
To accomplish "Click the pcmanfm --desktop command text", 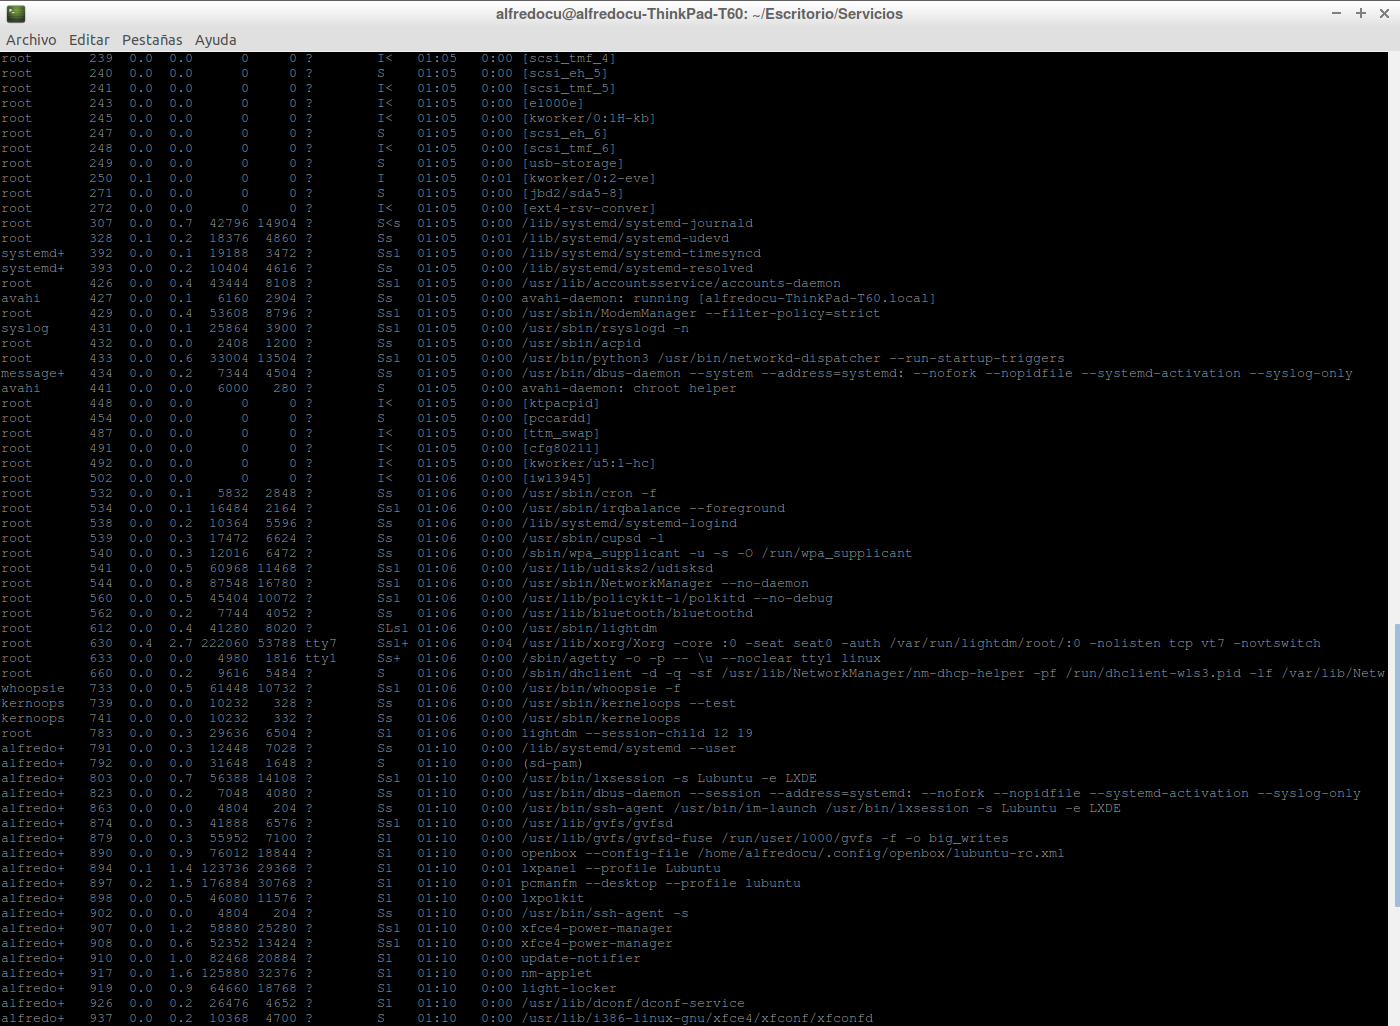I will pos(661,884).
